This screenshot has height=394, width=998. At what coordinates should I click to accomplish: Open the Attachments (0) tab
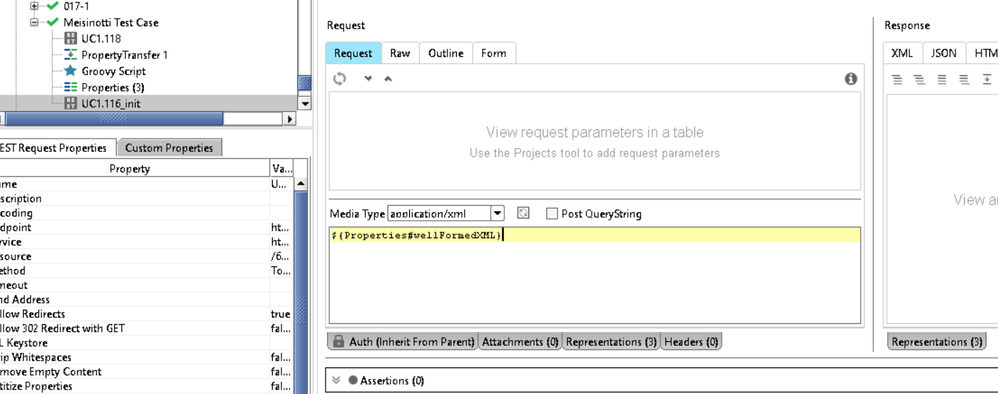[520, 342]
